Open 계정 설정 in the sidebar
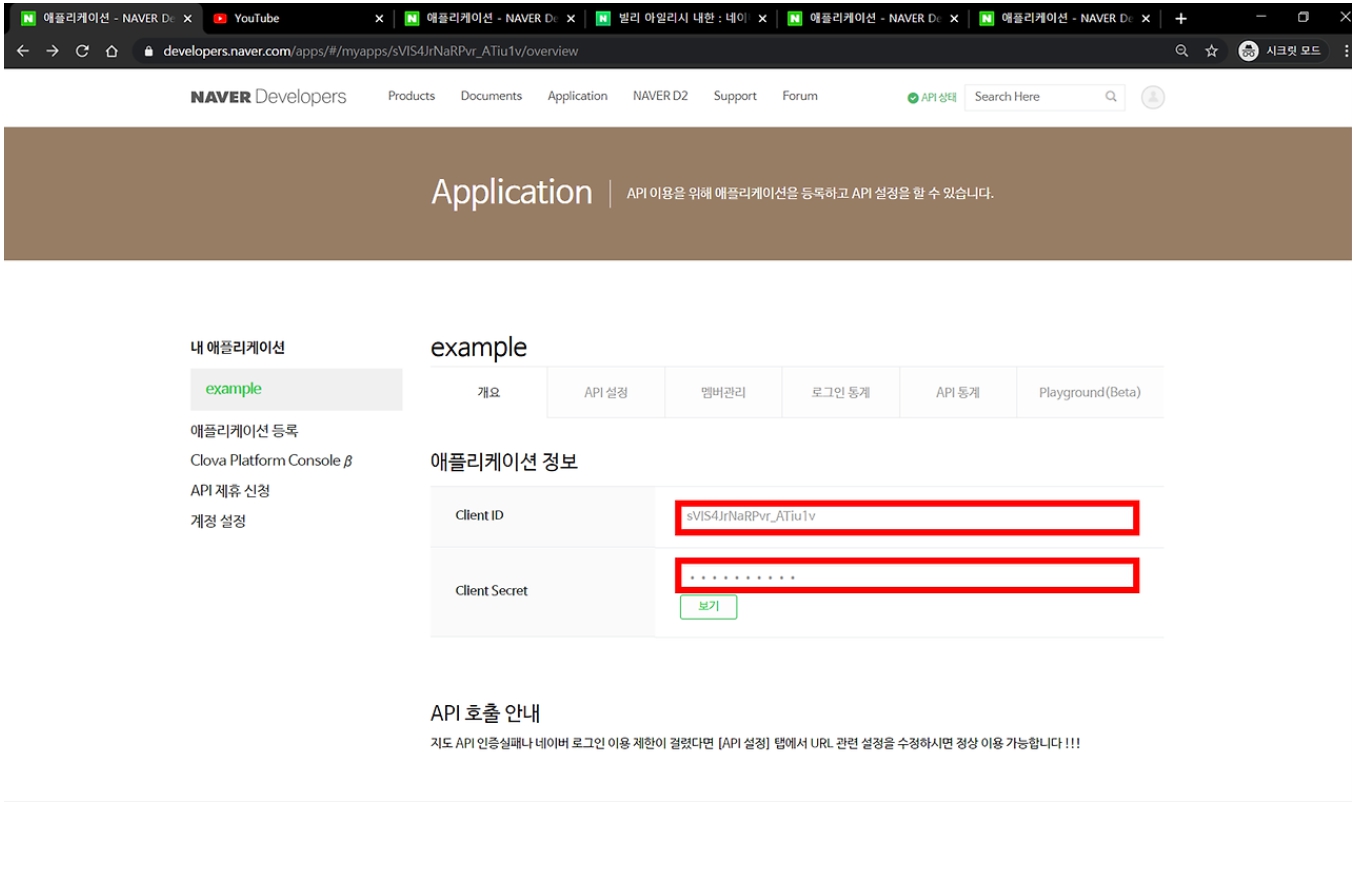 tap(218, 521)
